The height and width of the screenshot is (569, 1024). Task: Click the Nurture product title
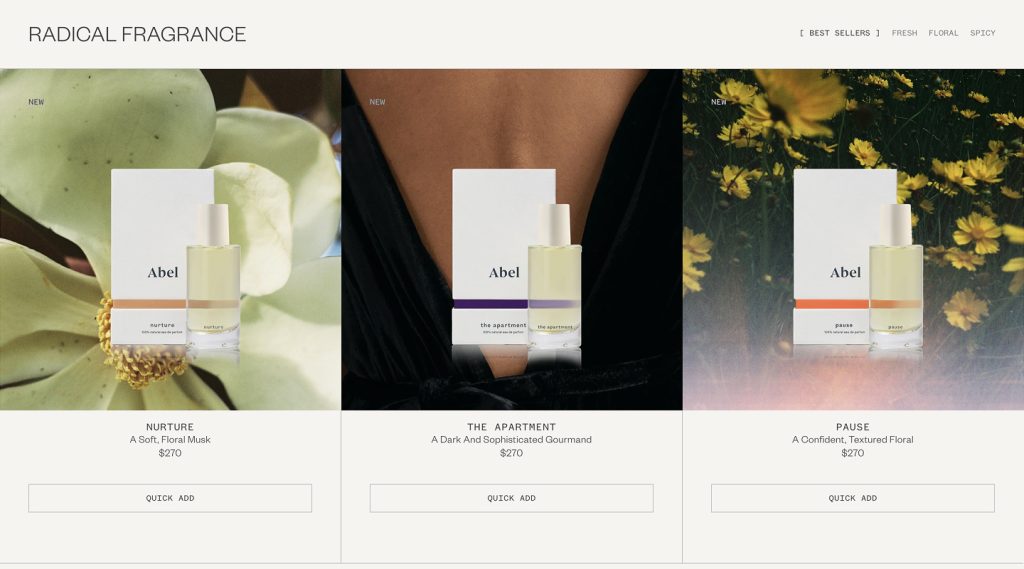point(170,427)
